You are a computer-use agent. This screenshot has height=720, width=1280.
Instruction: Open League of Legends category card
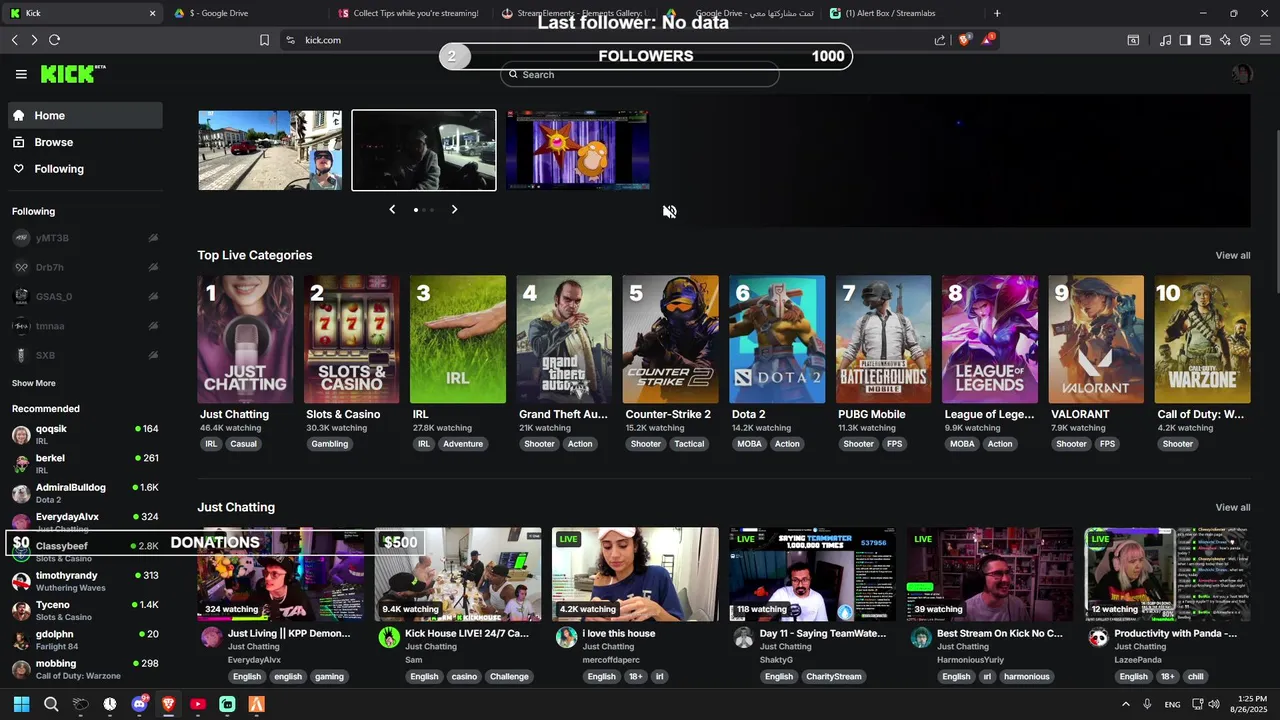[990, 339]
